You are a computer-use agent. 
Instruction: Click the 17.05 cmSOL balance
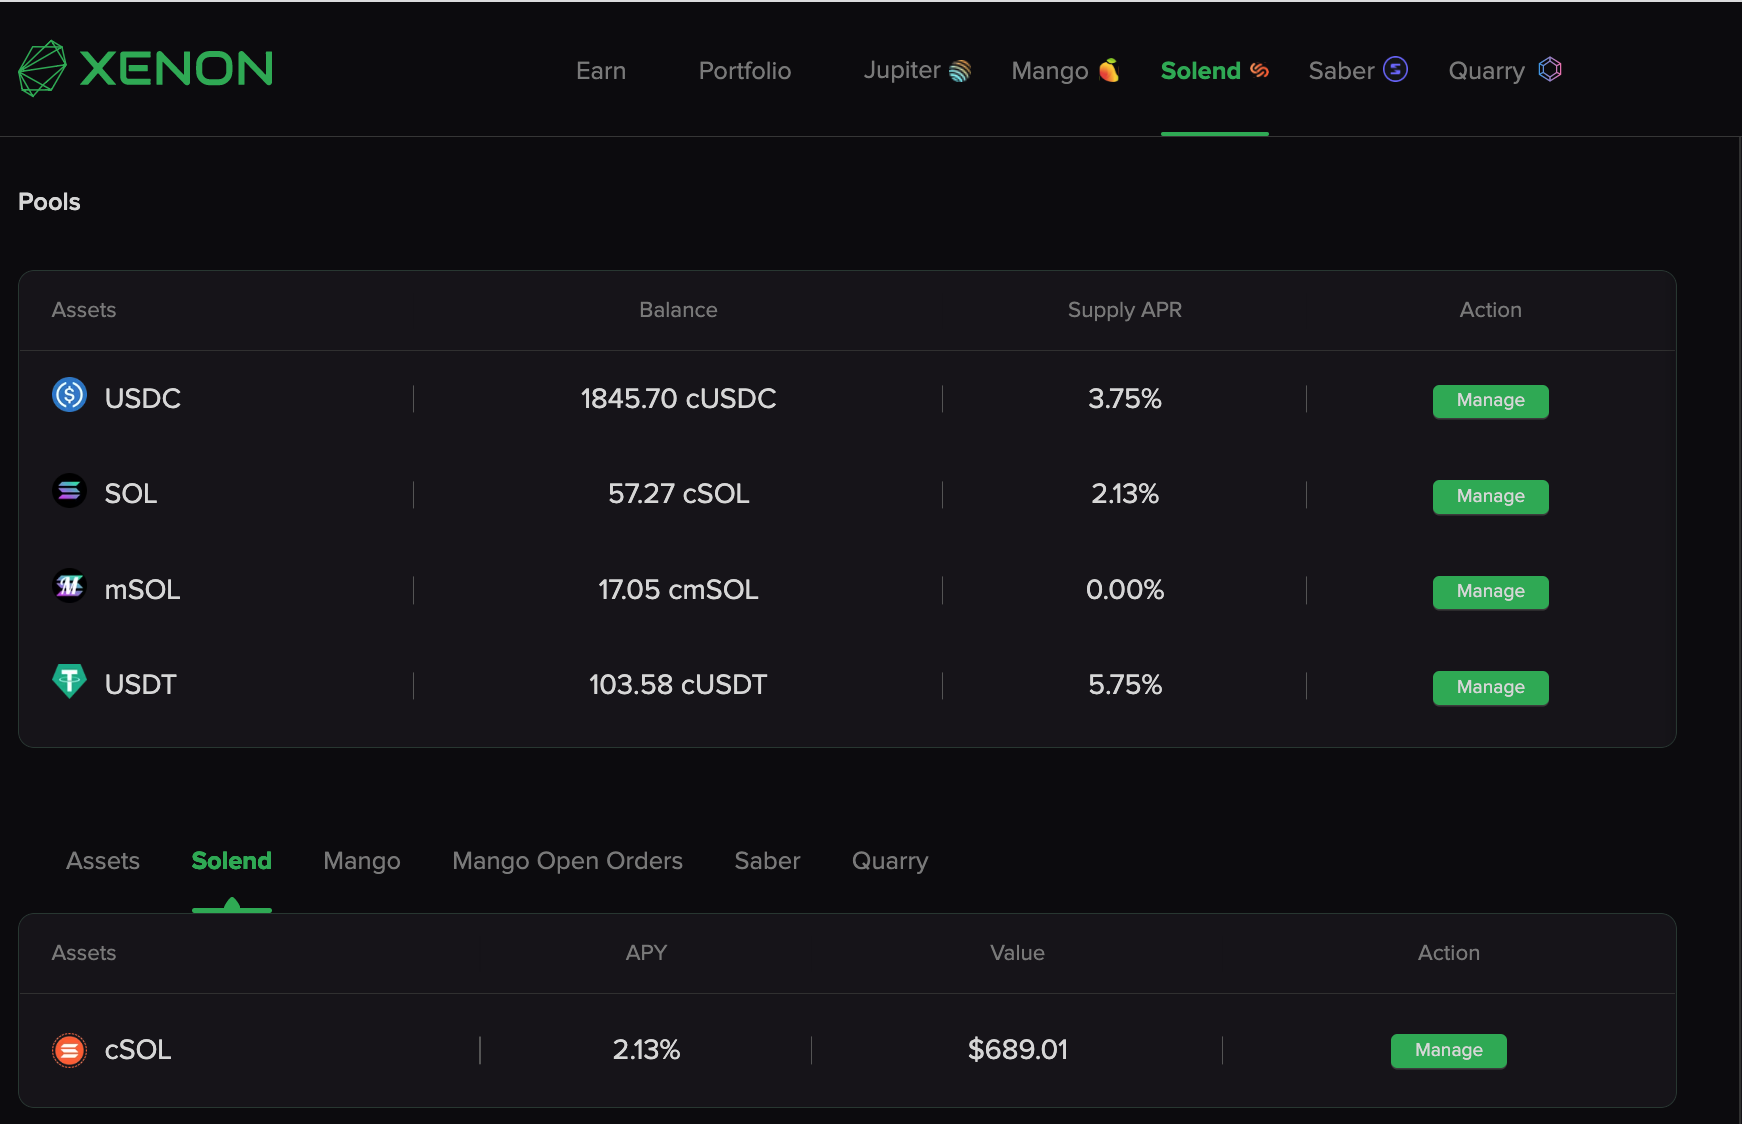click(x=678, y=590)
